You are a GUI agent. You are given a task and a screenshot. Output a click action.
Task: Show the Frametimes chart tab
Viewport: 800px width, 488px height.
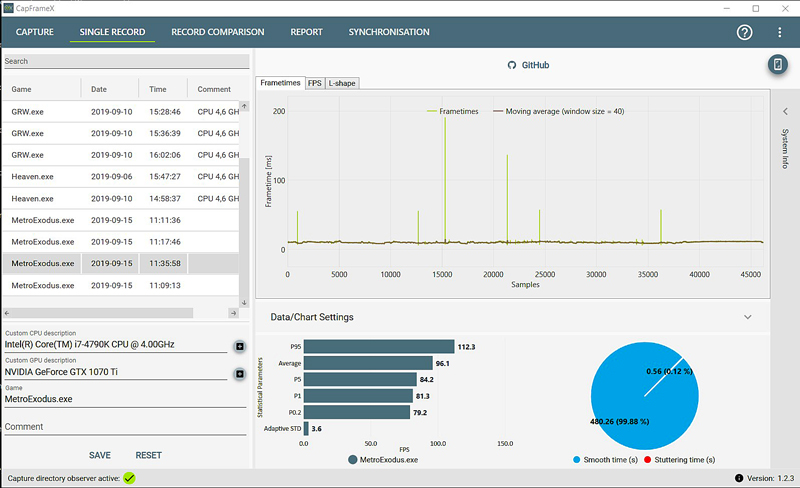[x=280, y=83]
